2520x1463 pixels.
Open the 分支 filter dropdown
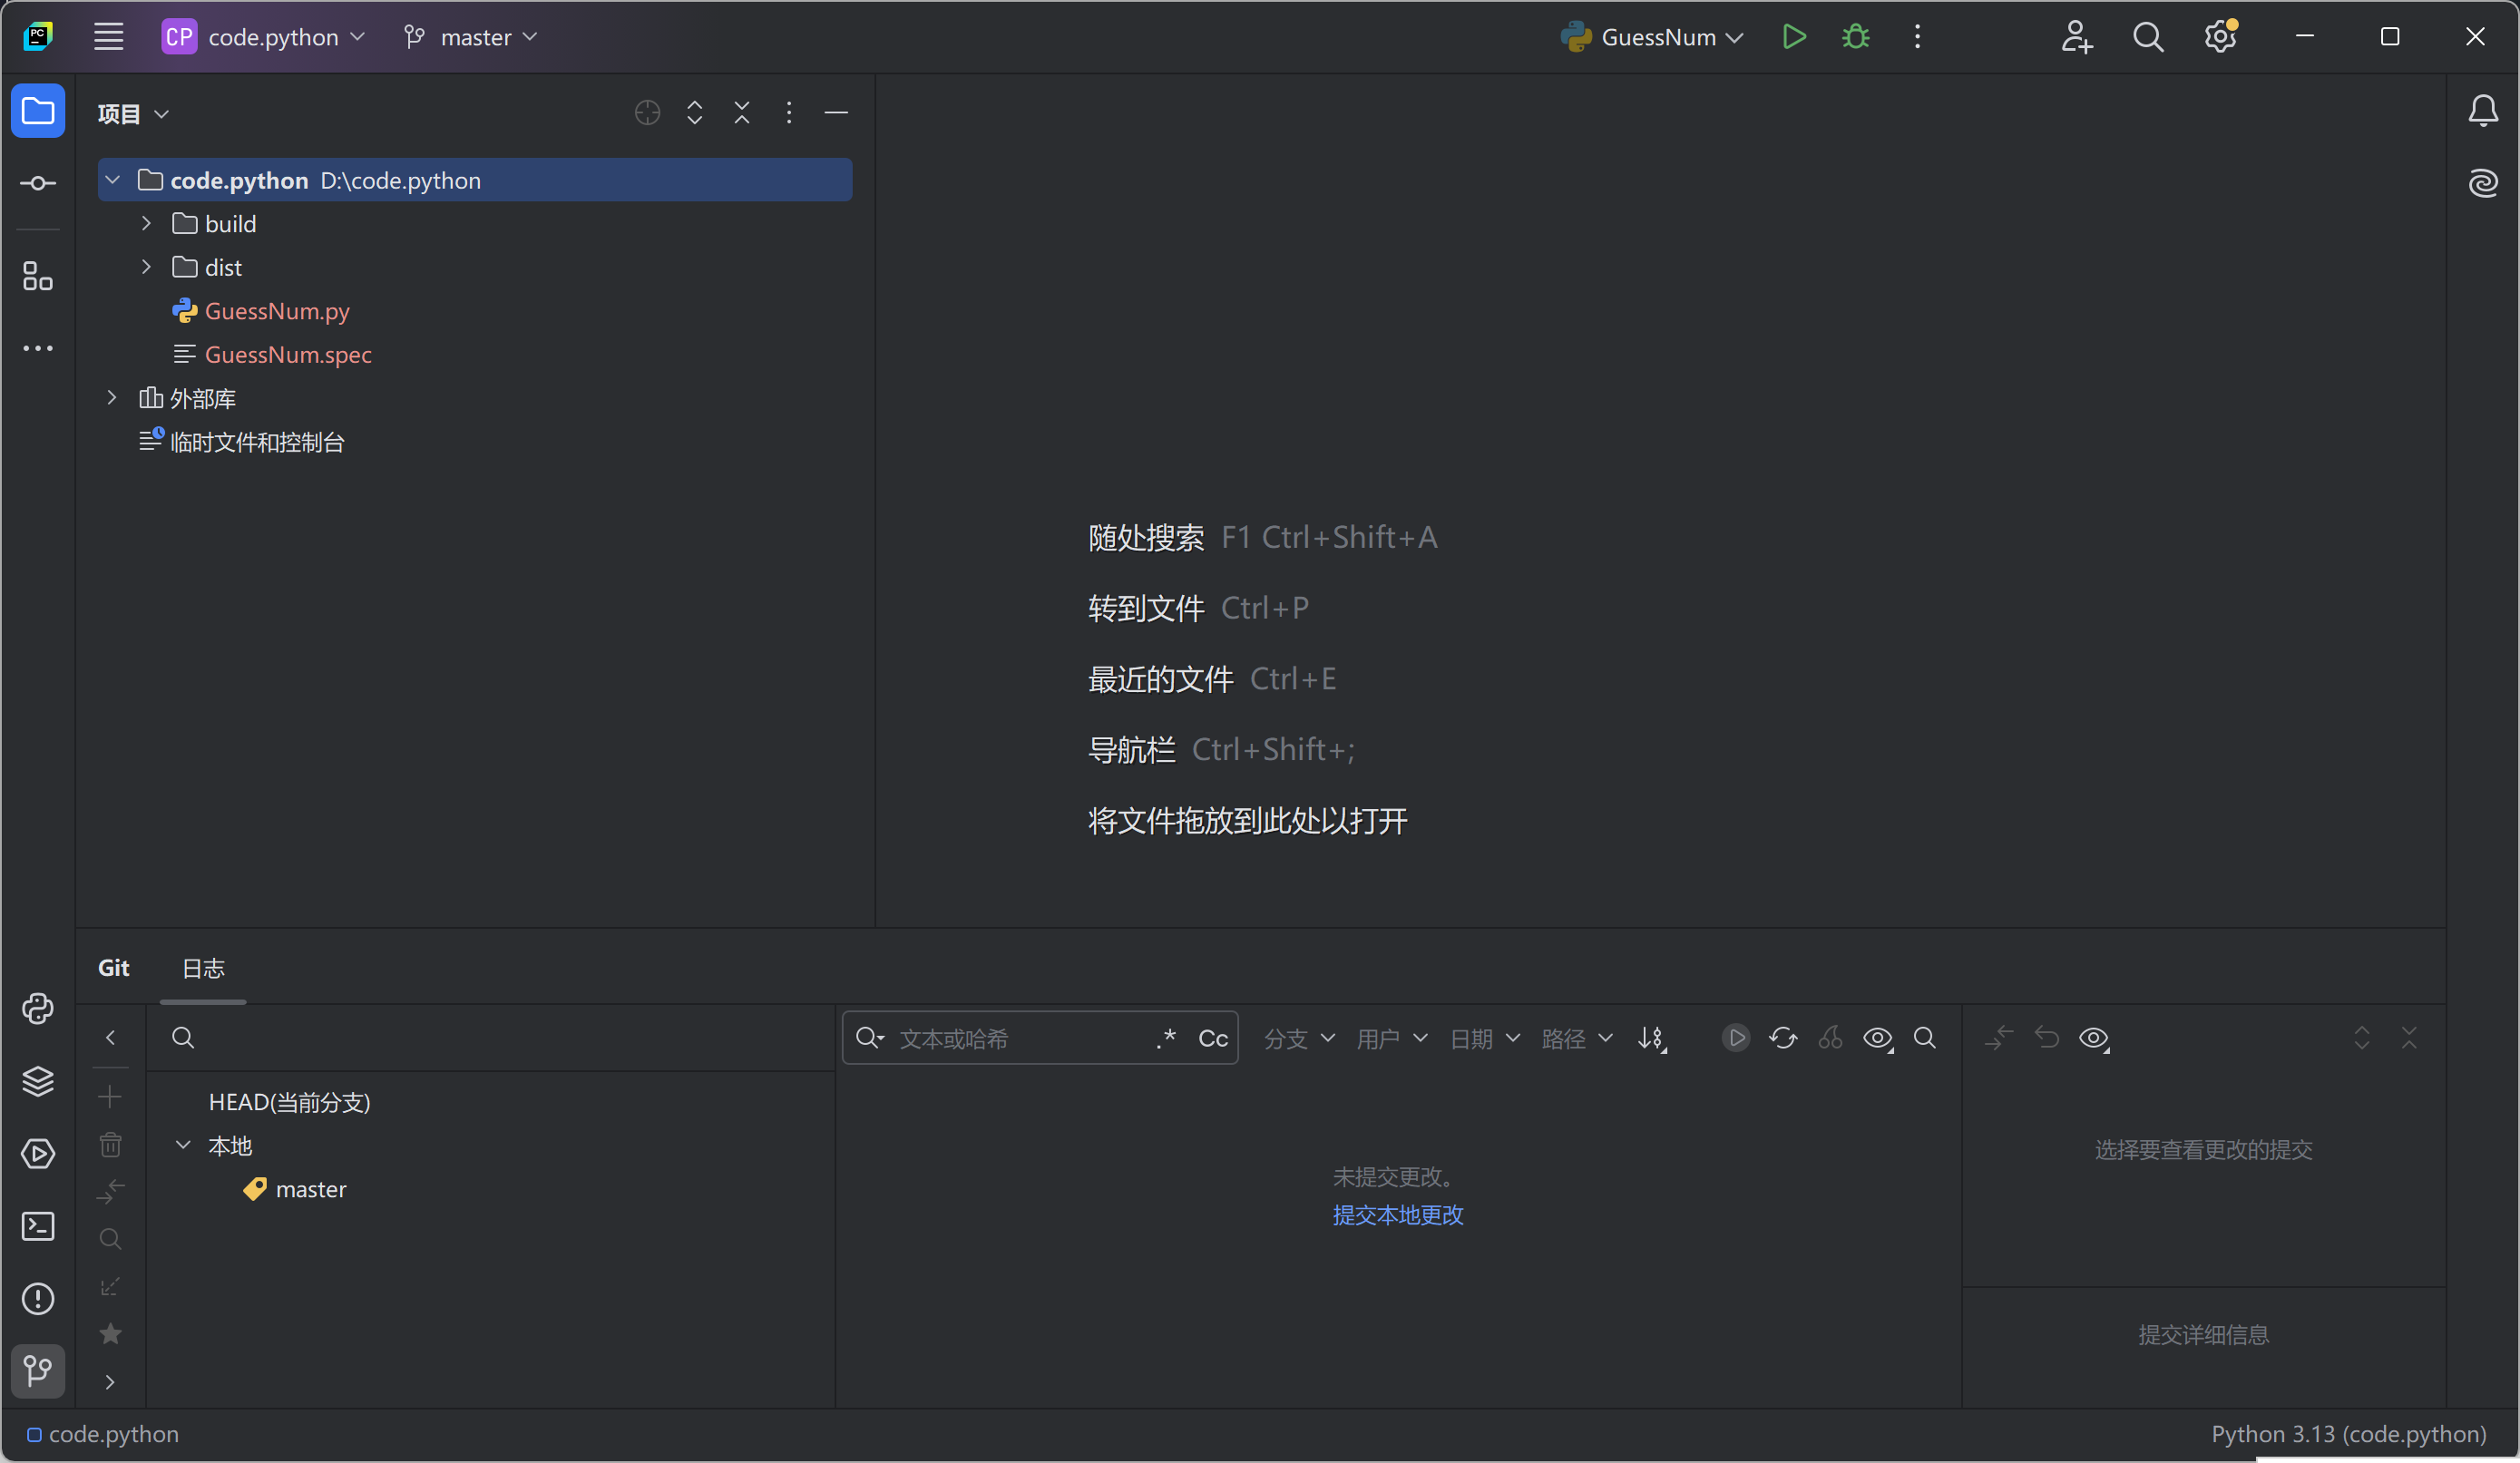click(x=1298, y=1038)
